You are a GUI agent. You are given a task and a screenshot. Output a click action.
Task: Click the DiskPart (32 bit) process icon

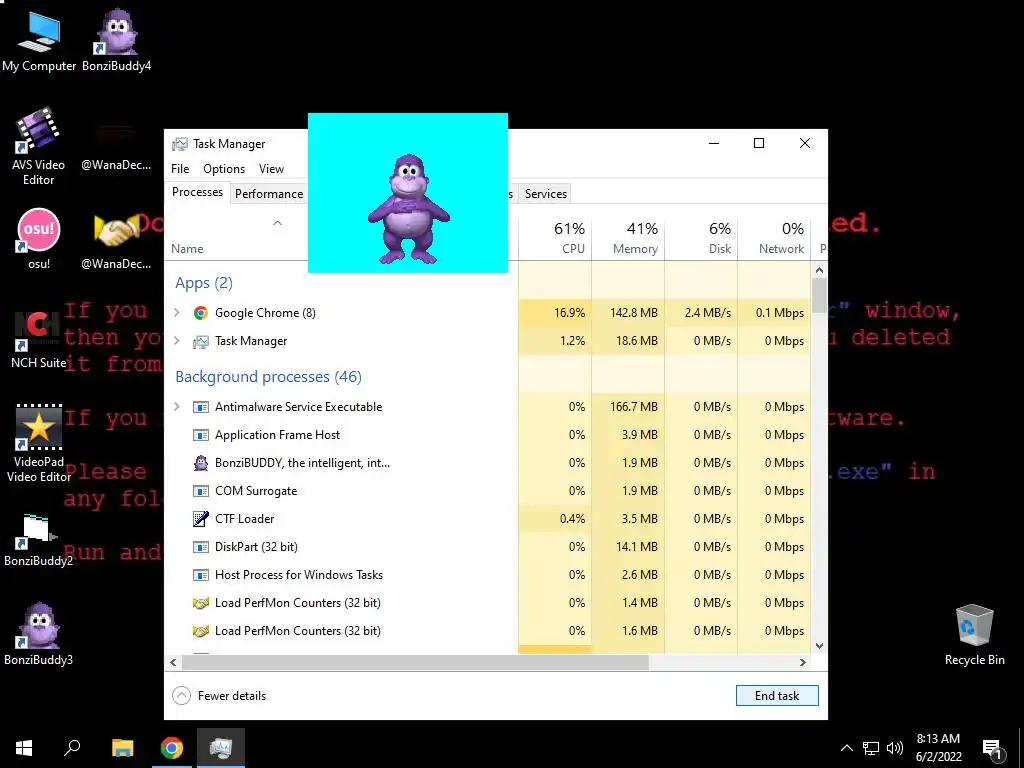[x=200, y=547]
